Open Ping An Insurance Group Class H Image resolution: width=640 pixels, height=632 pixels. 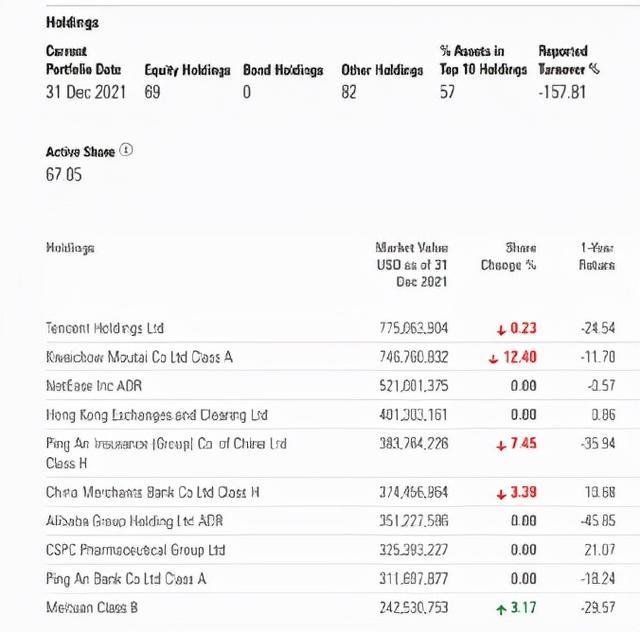(167, 453)
